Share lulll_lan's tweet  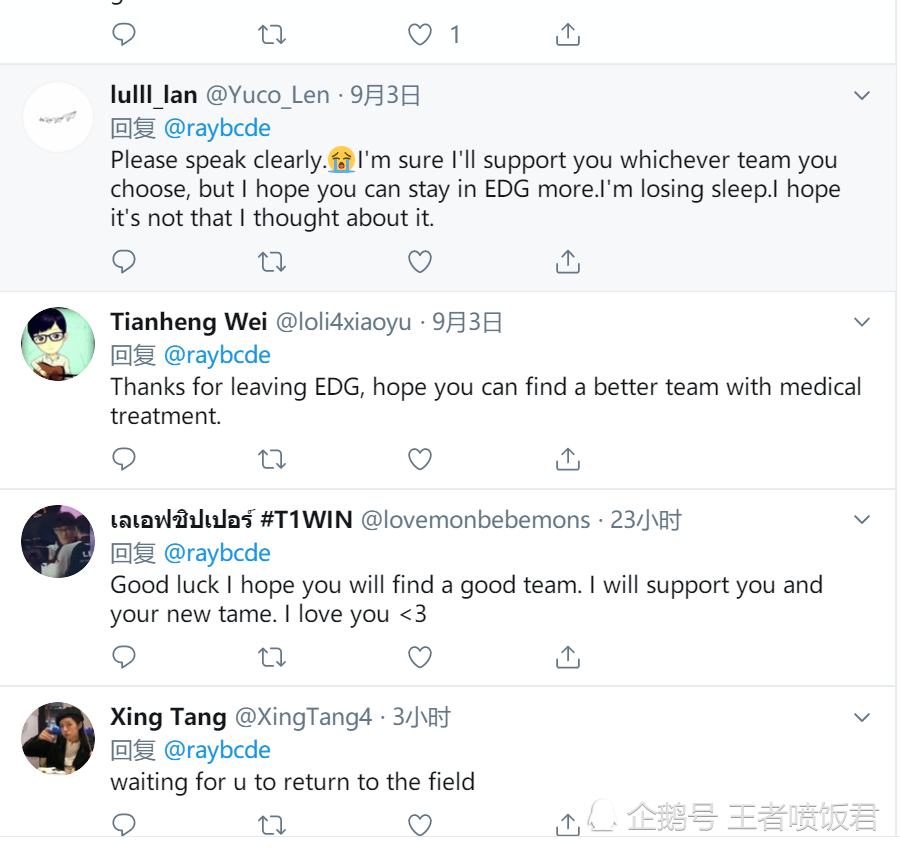tap(567, 262)
